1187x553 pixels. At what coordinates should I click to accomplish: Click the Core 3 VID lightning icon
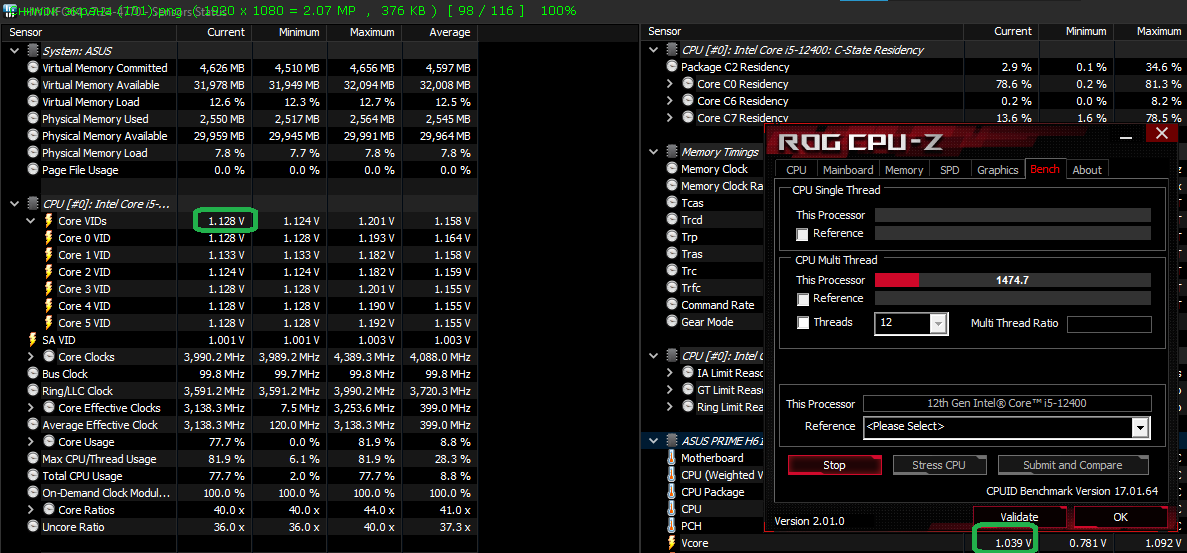tap(49, 289)
